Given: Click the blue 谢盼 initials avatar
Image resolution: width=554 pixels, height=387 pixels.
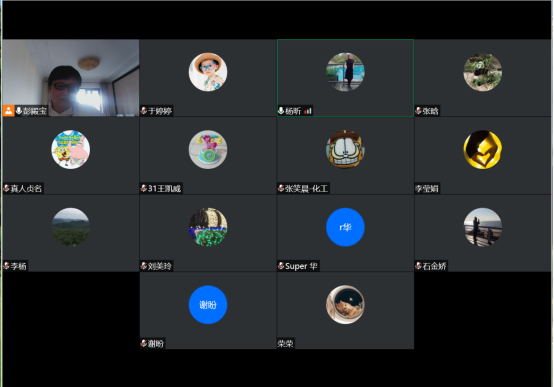Looking at the screenshot, I should coord(208,304).
